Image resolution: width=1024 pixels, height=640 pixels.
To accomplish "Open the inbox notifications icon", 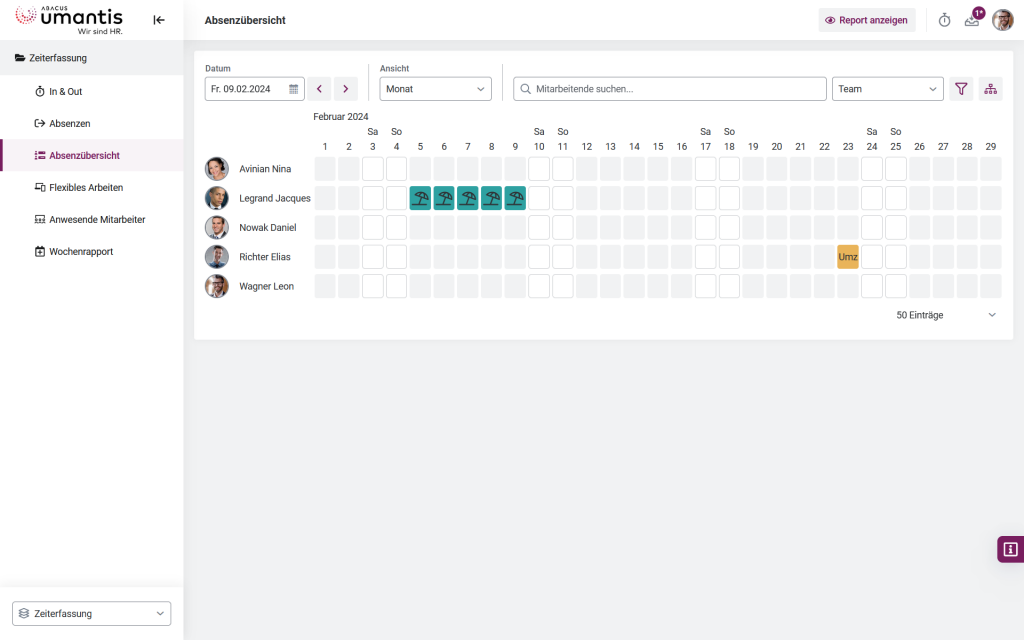I will 972,21.
